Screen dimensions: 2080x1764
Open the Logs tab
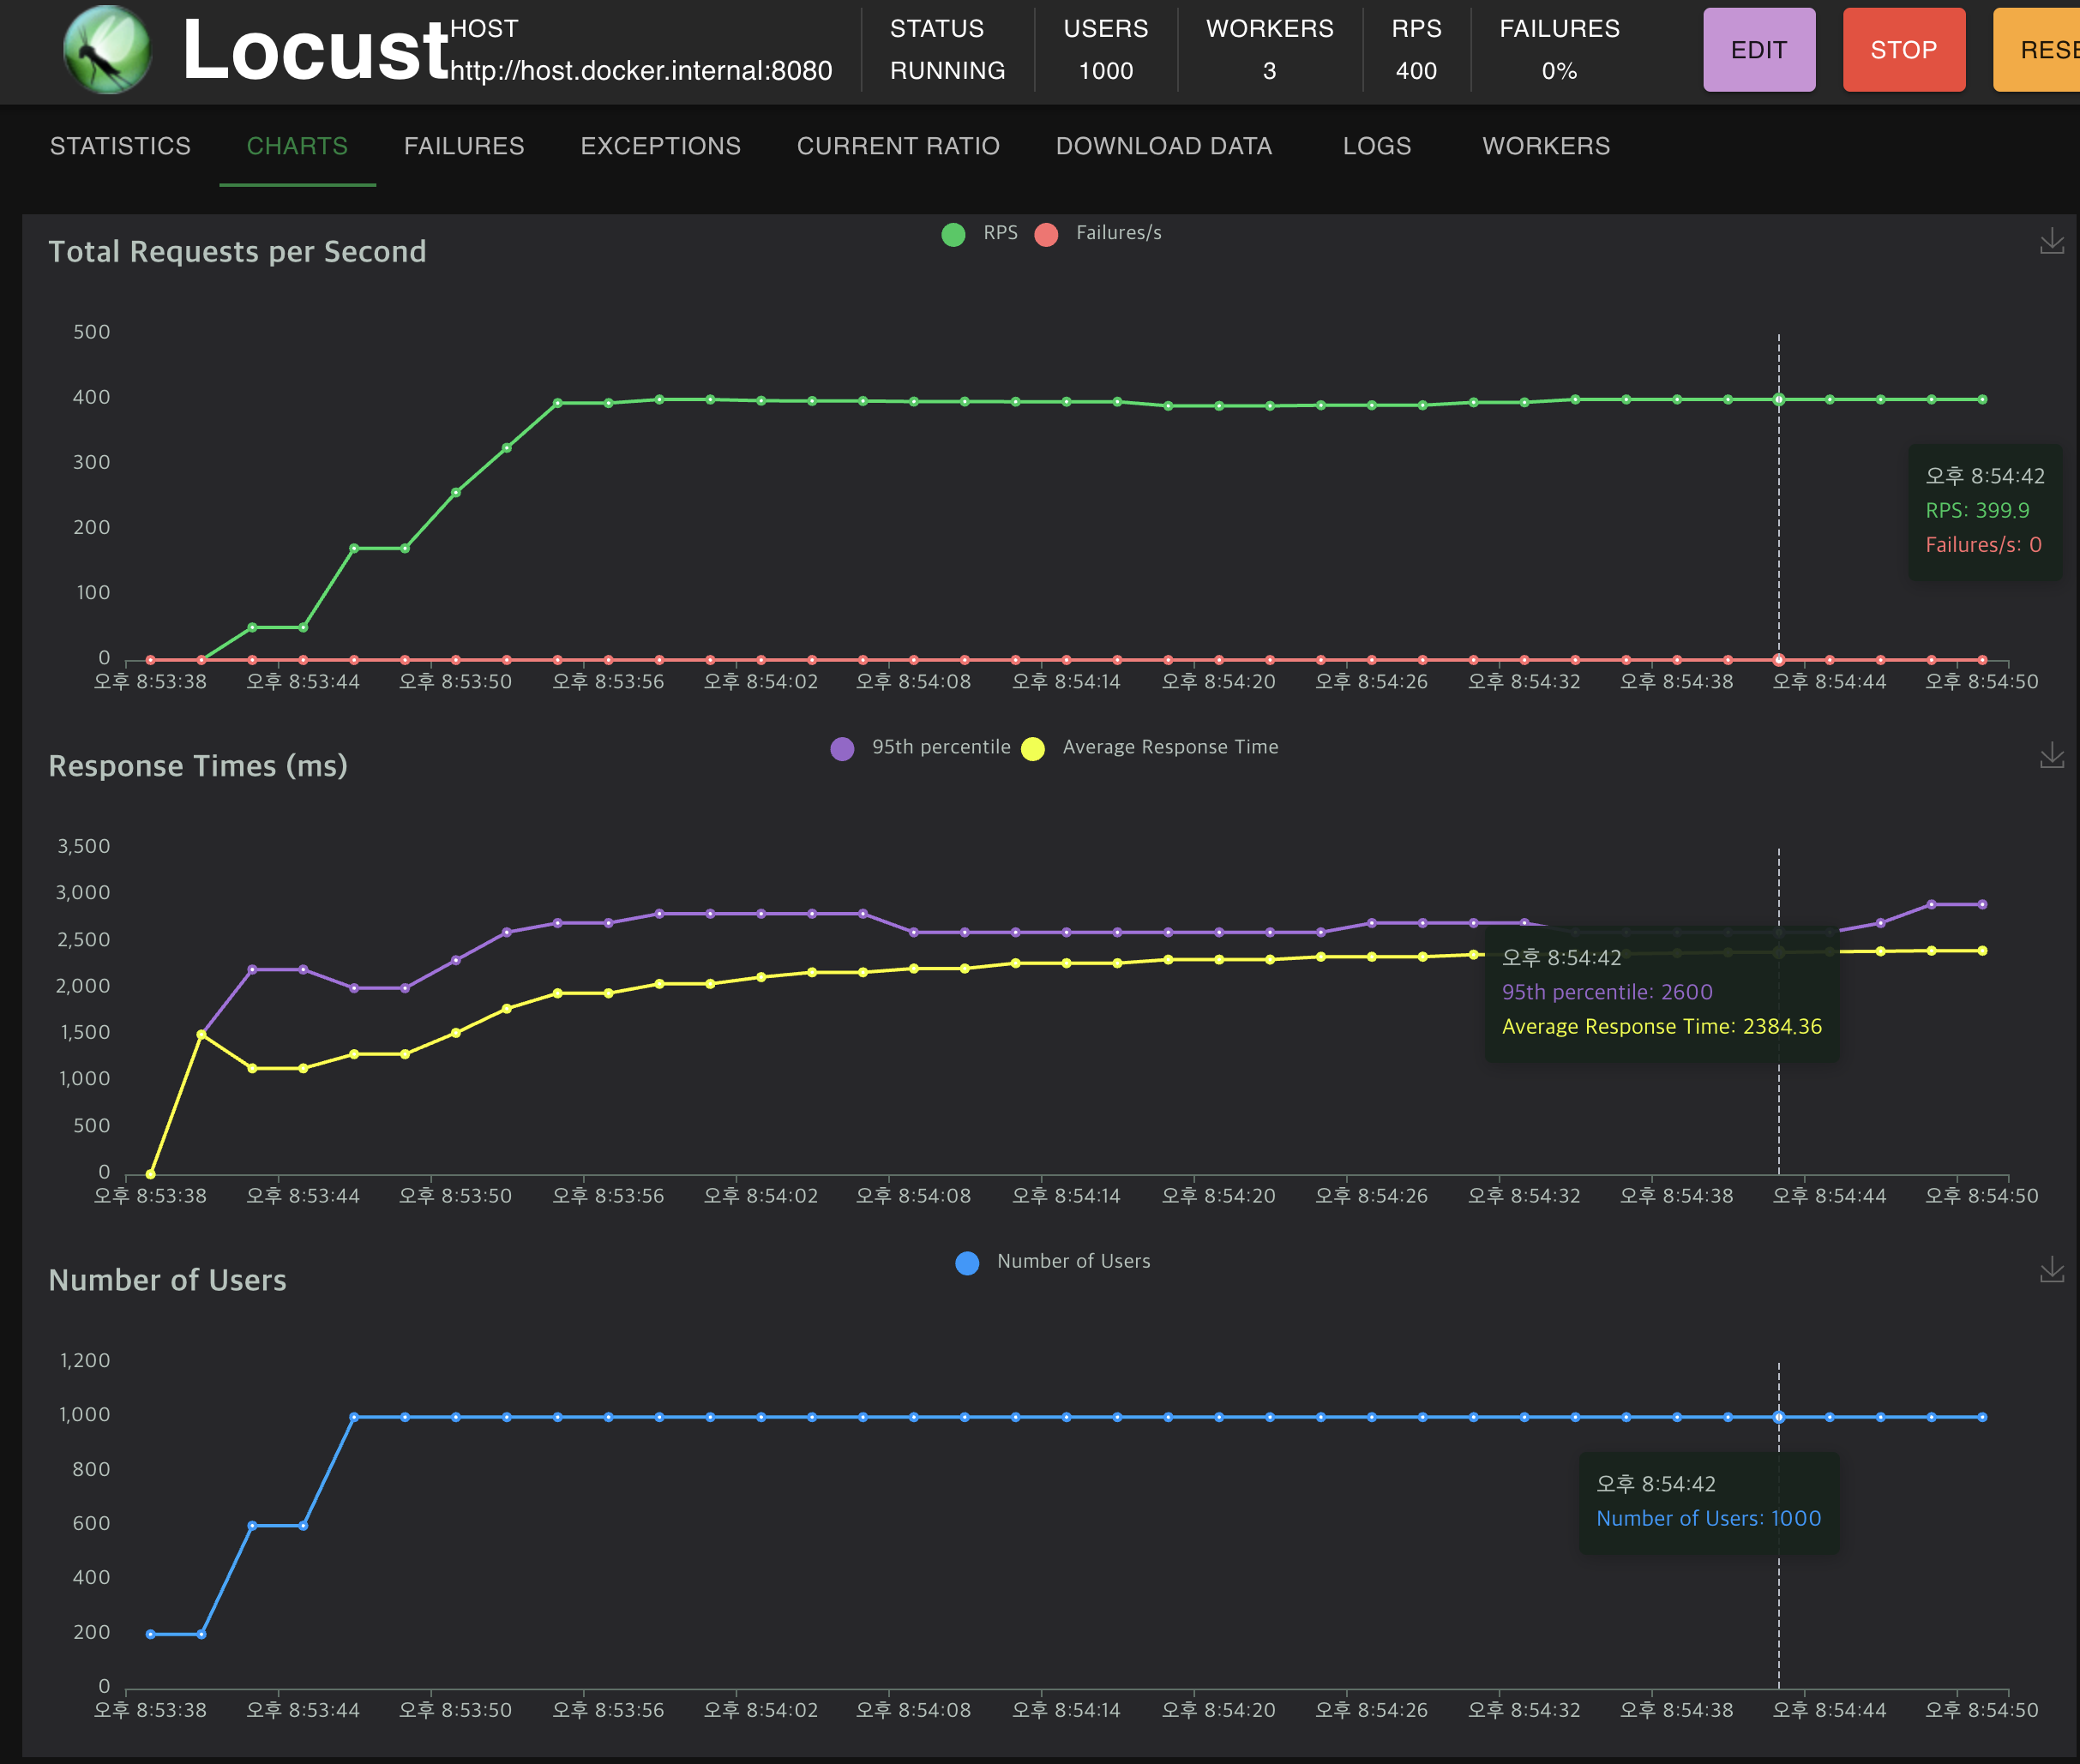click(x=1376, y=146)
